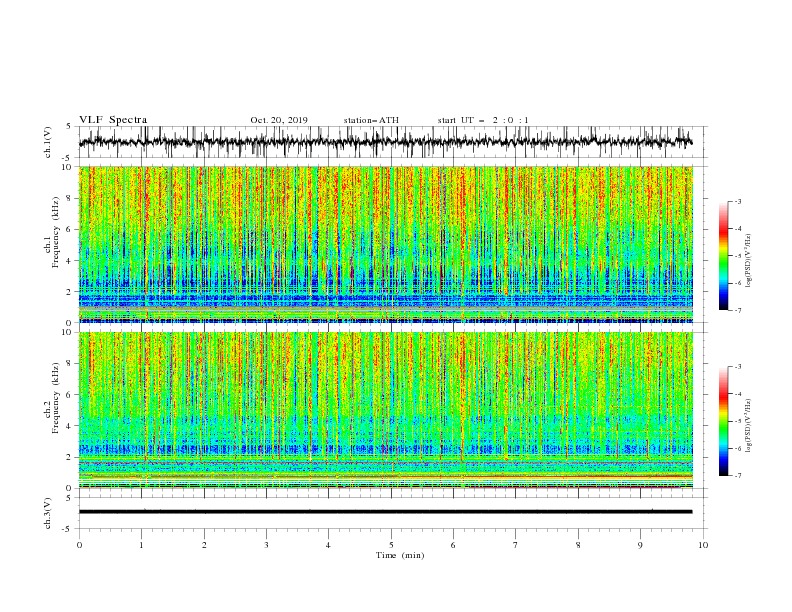Click time axis tick label "2"
This screenshot has height=612, width=792.
[204, 545]
